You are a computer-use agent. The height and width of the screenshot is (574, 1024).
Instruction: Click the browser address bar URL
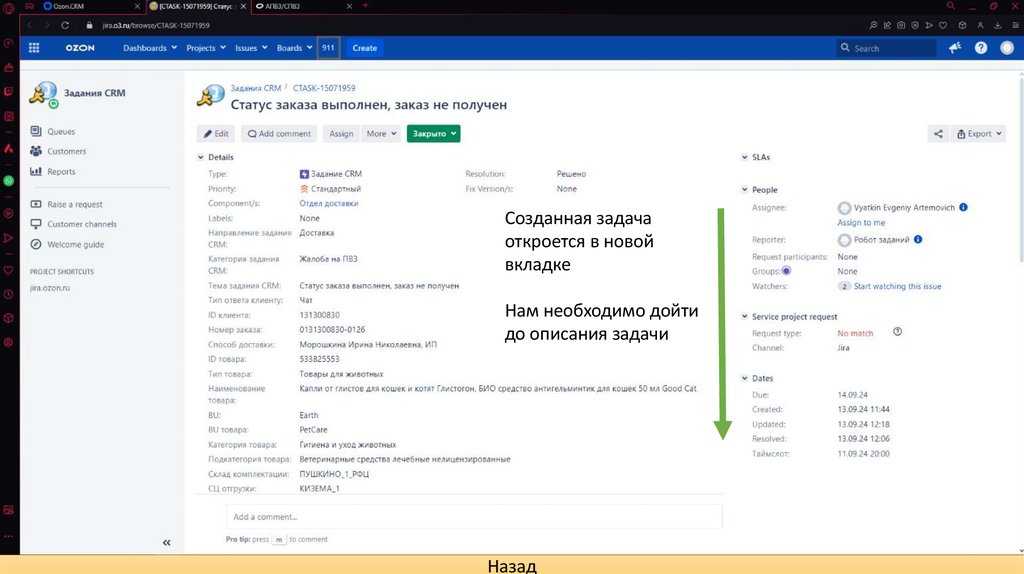156,25
